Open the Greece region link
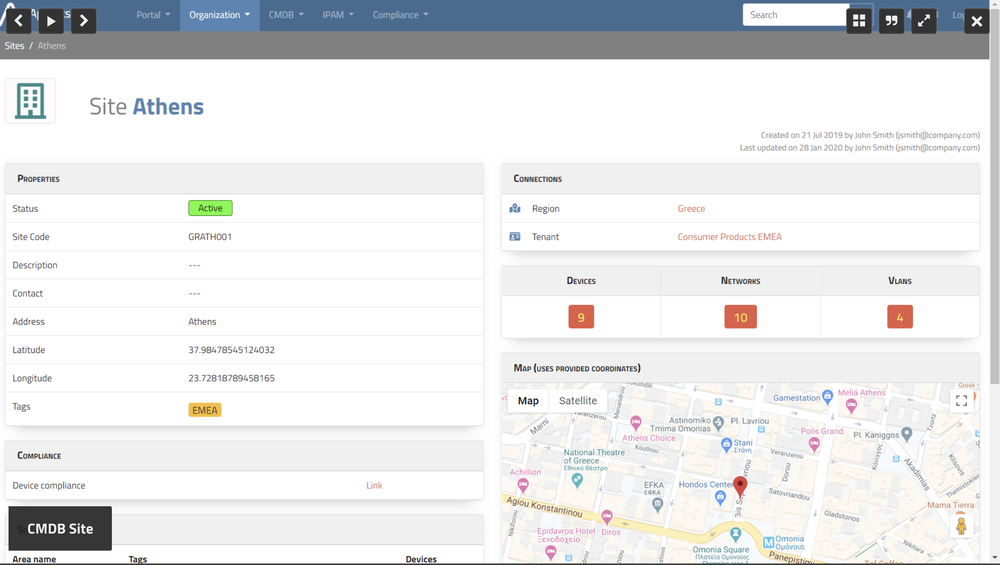 point(691,209)
